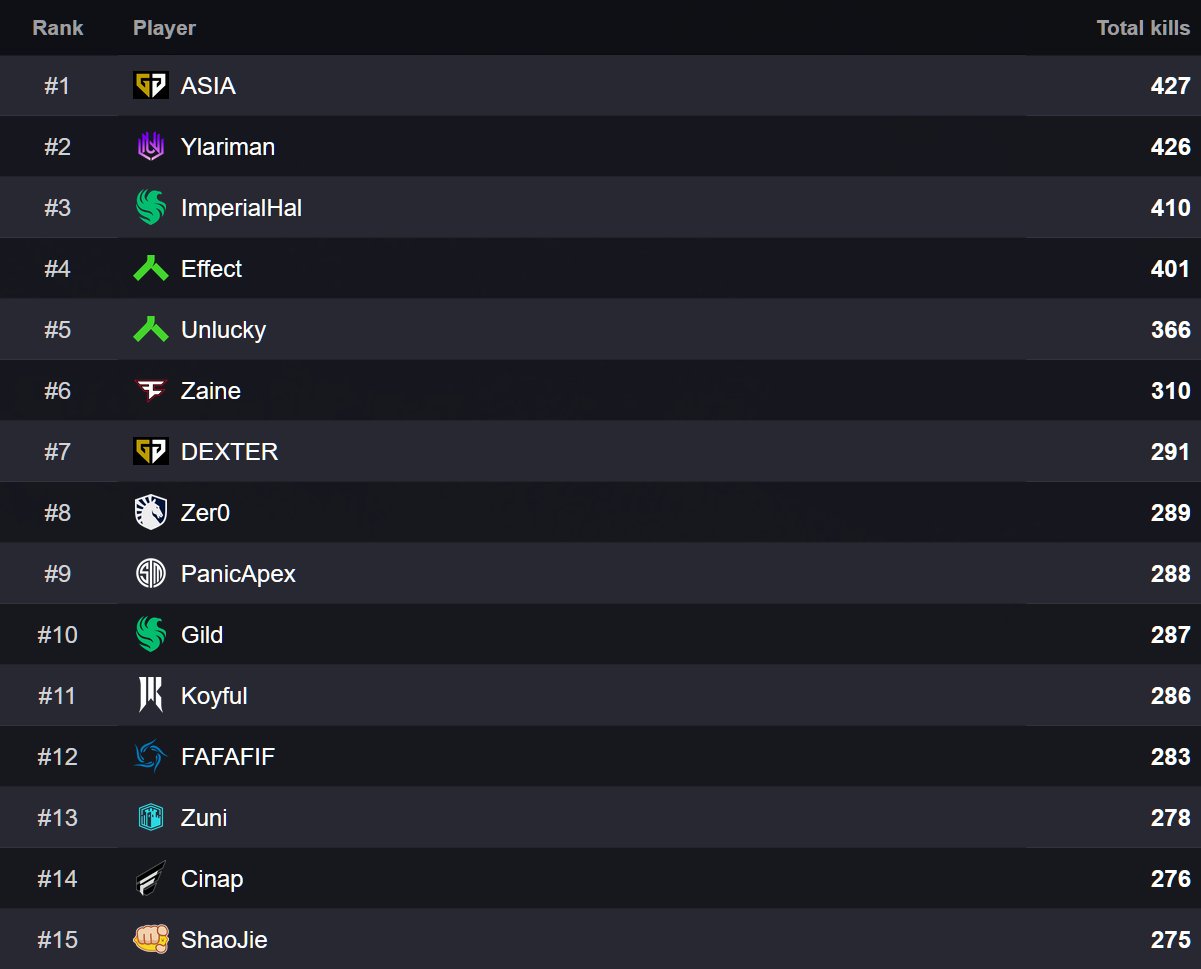Click the FaZe logo beside Zaine

(x=151, y=391)
